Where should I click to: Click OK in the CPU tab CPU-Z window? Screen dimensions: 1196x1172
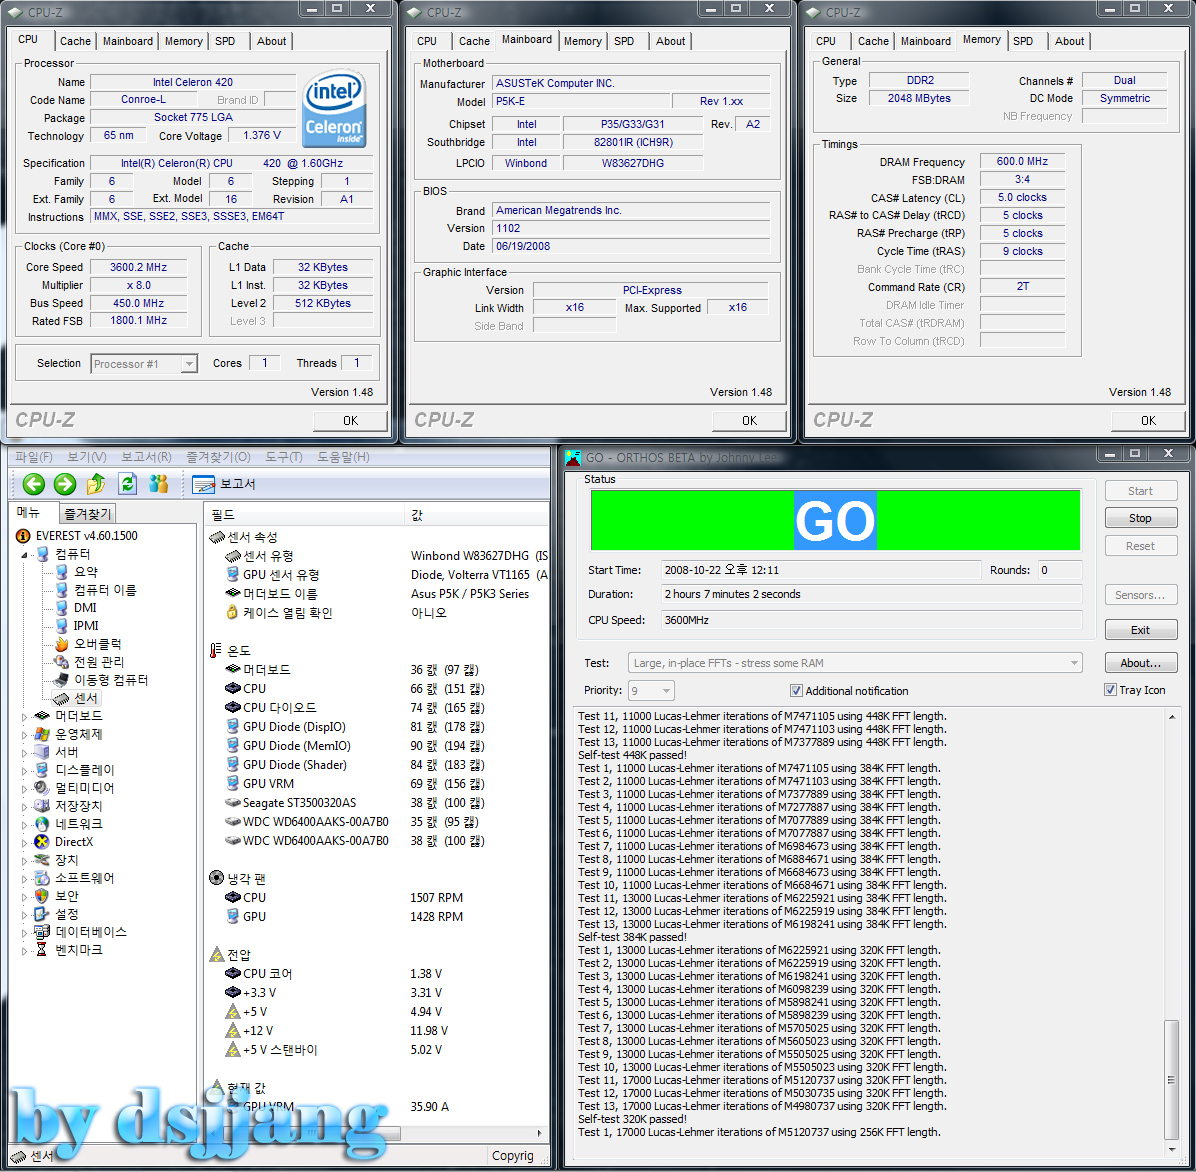[350, 420]
